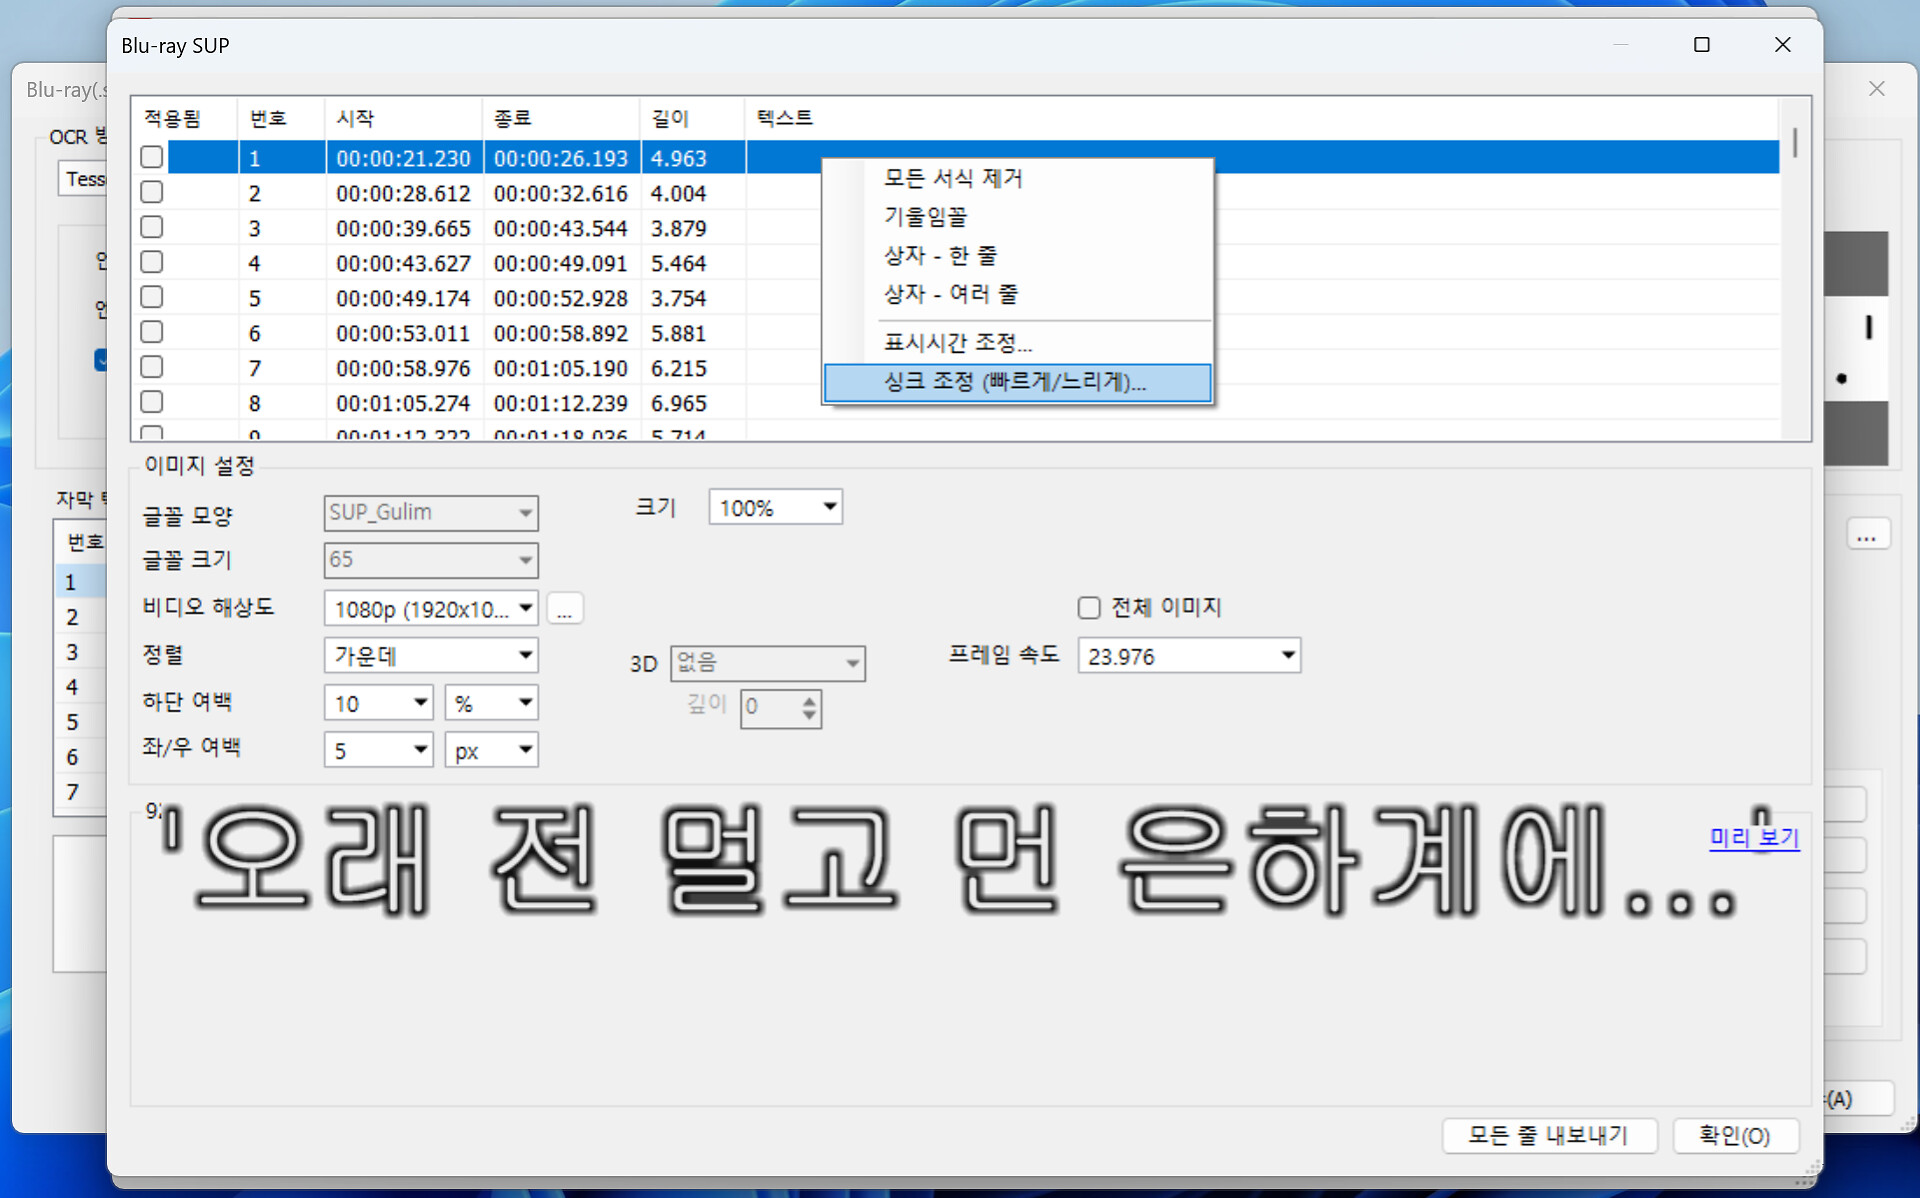The width and height of the screenshot is (1920, 1198).
Task: Close the background Blu-ray window
Action: [1876, 89]
